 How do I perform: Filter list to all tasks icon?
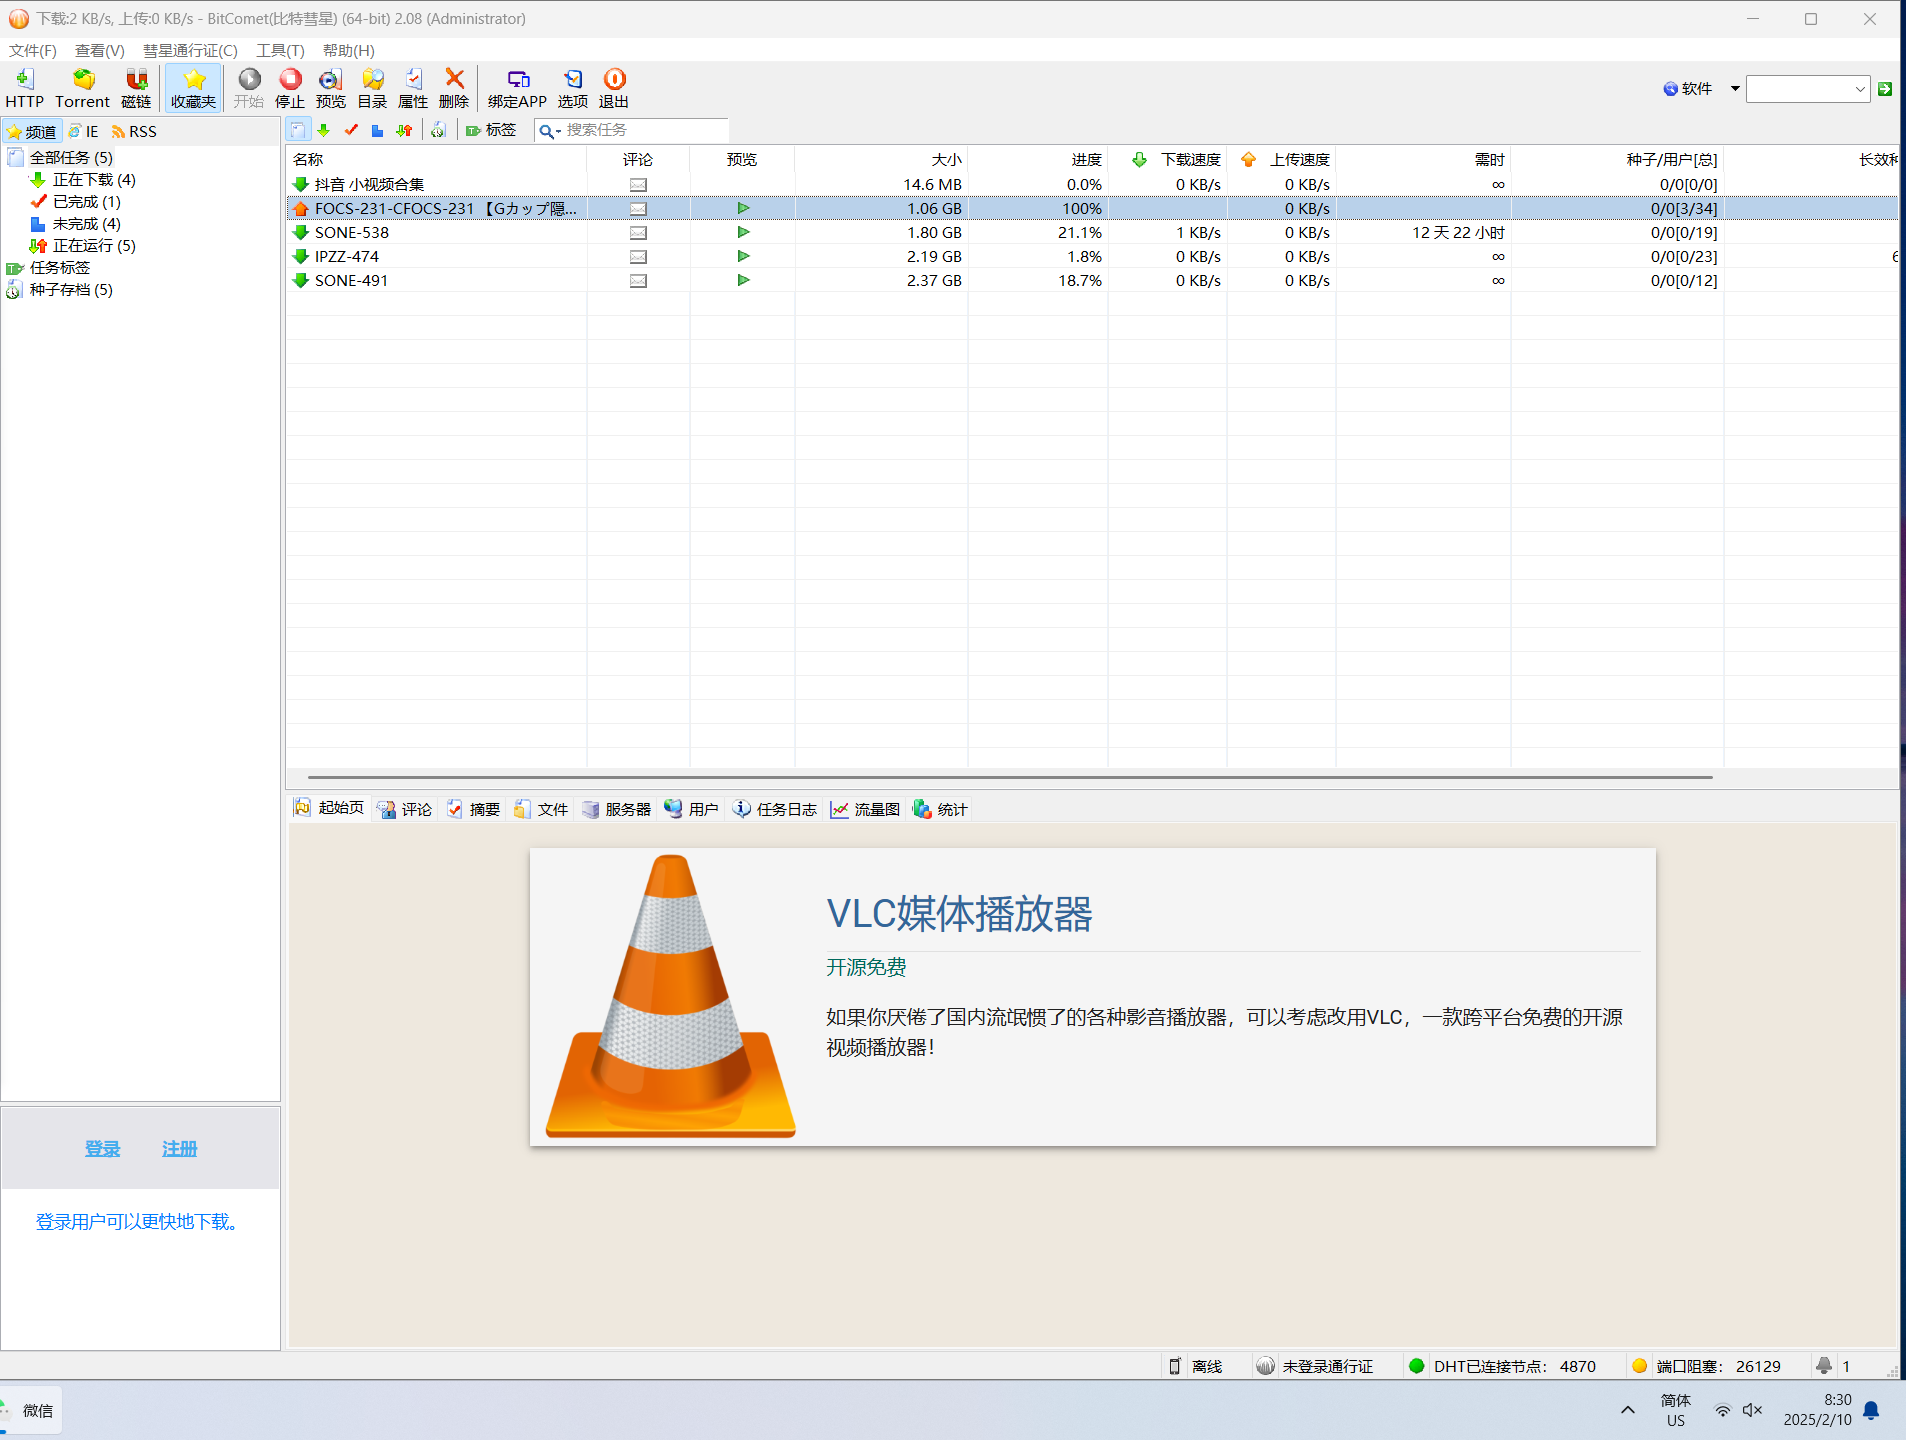[298, 130]
